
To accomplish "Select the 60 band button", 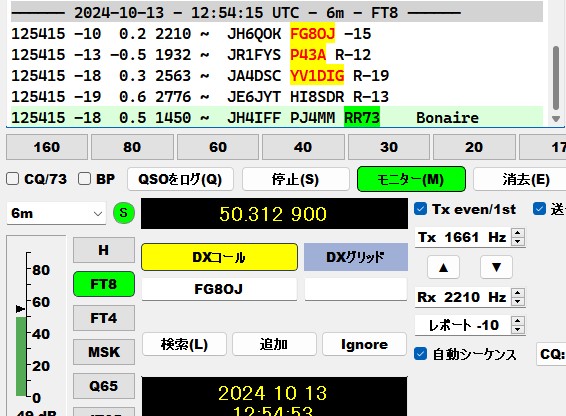I will click(x=218, y=147).
